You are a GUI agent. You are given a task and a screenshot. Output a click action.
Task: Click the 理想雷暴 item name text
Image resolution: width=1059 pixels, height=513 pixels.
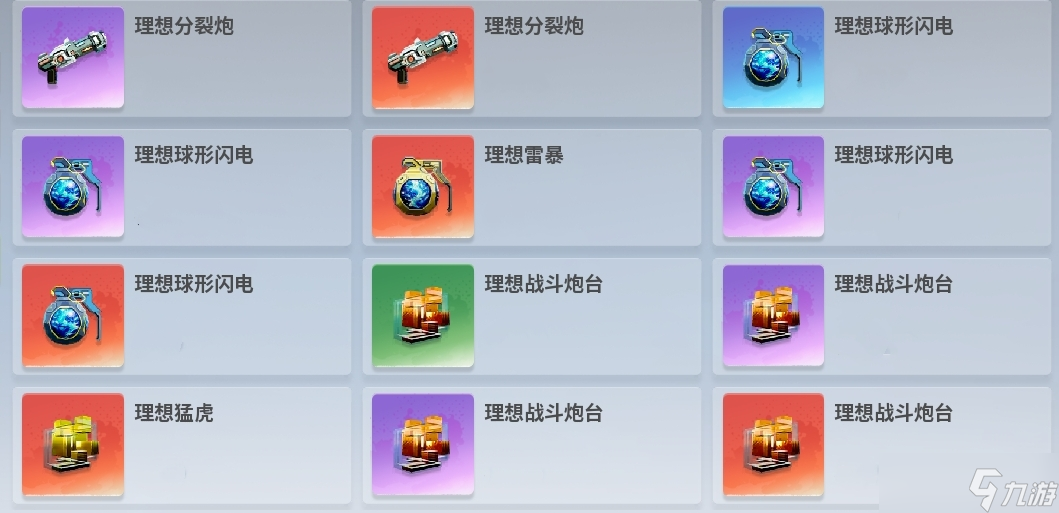coord(524,155)
